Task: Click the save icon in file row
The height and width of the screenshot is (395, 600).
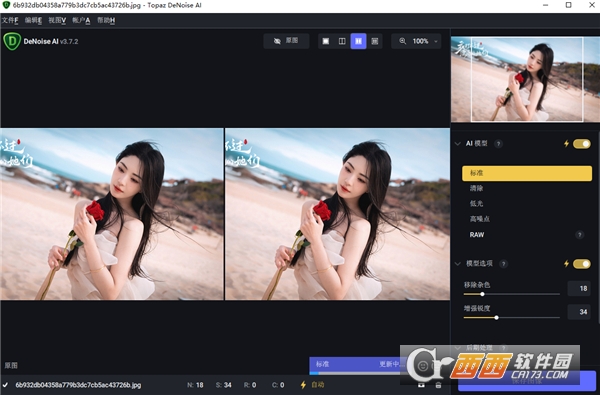Action: pos(421,385)
